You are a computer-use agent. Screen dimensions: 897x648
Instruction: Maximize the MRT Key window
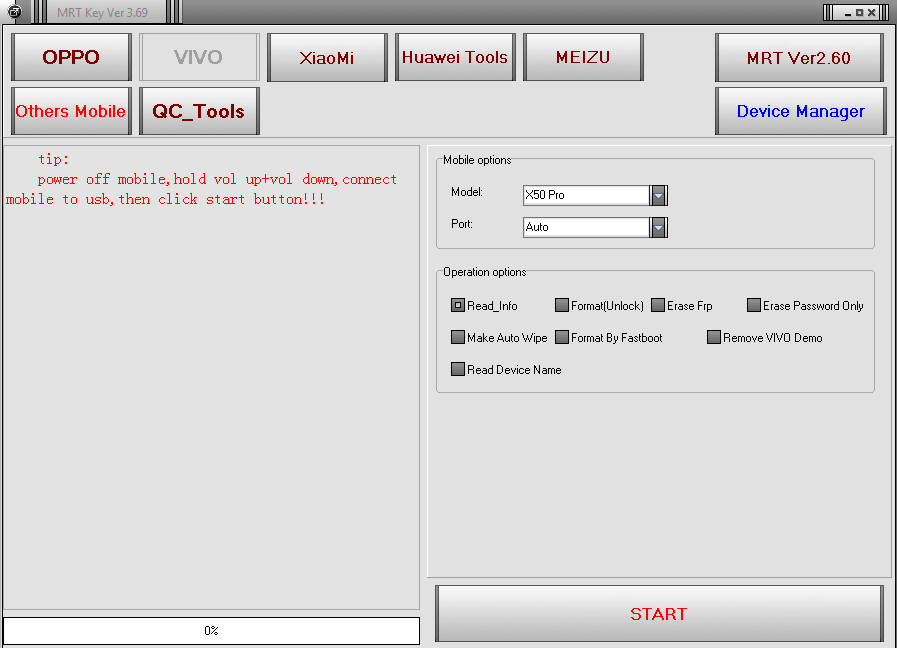click(x=859, y=13)
